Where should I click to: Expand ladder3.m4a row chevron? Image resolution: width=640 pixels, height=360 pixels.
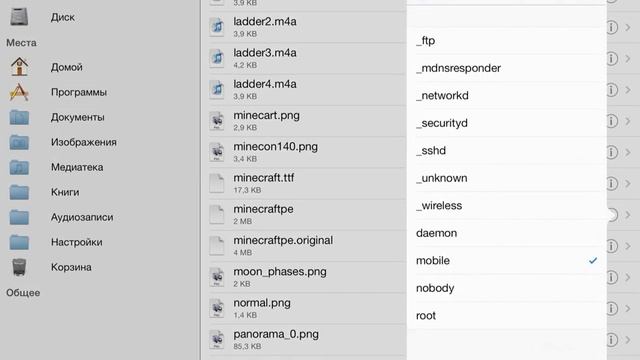click(628, 59)
